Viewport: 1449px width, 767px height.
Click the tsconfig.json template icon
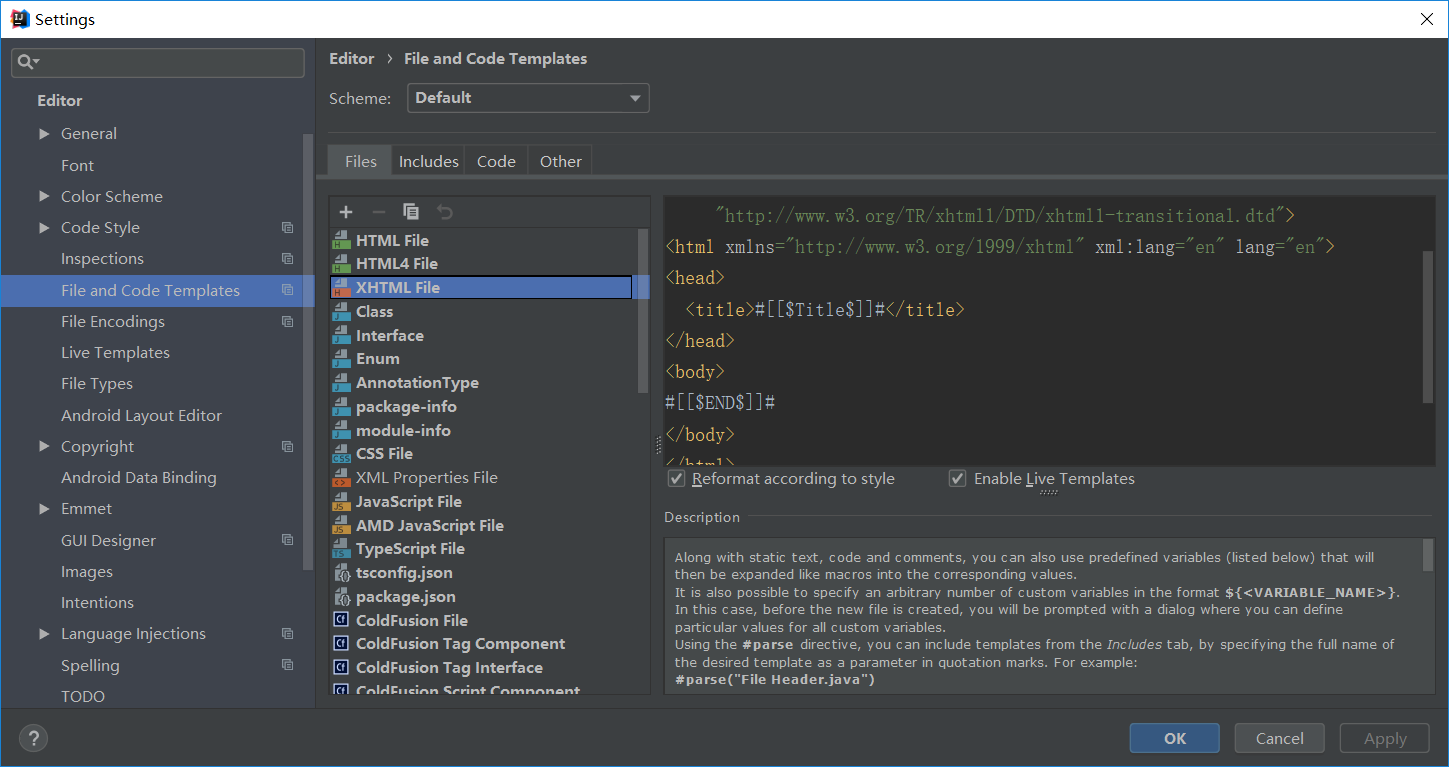coord(341,573)
